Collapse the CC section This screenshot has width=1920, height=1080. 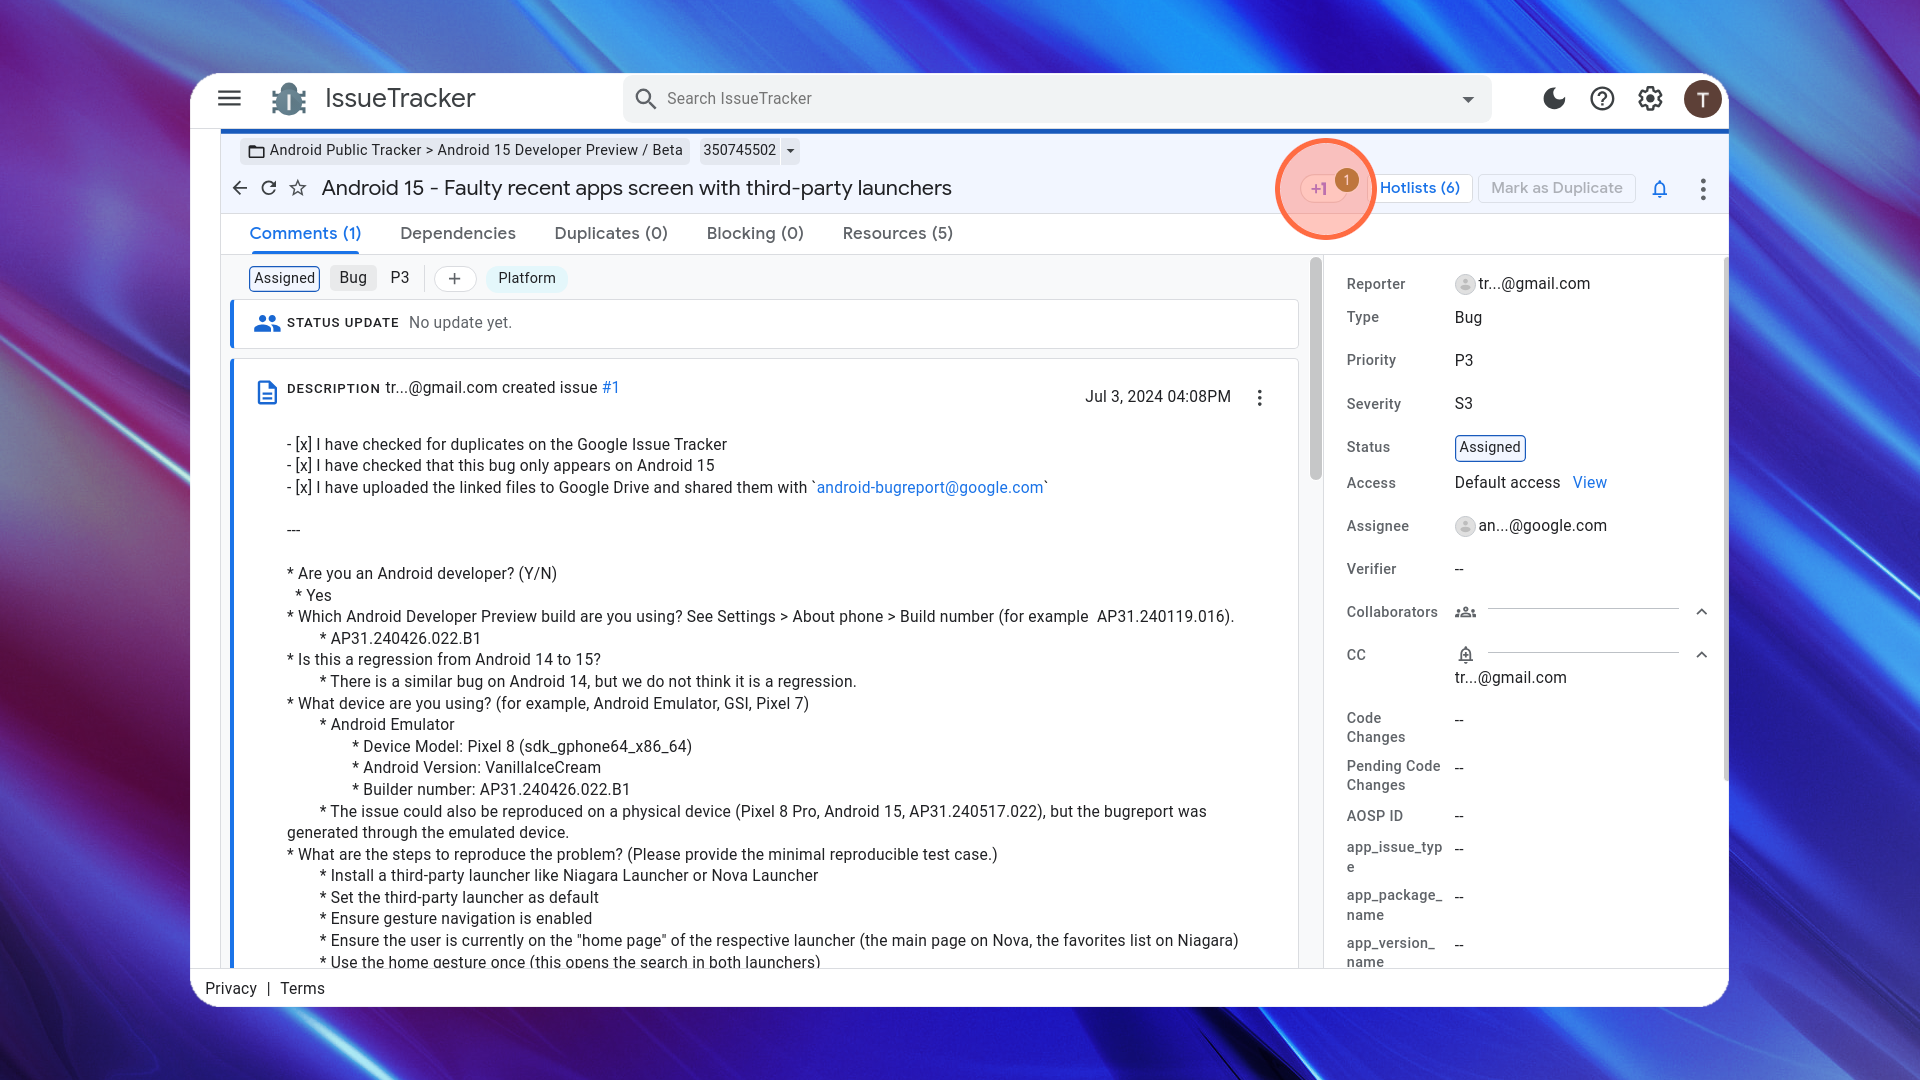[1702, 655]
